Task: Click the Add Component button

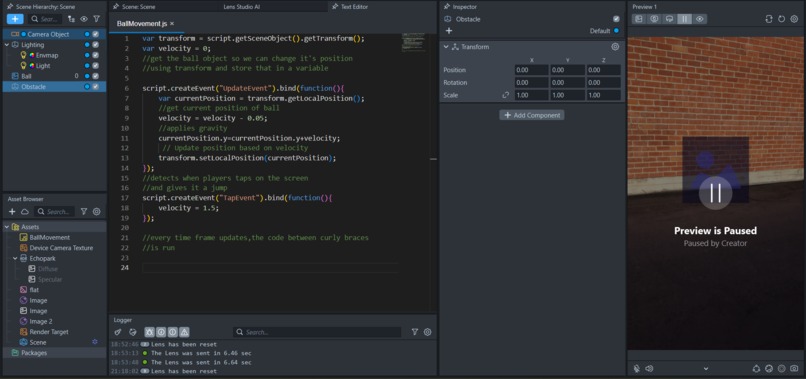Action: (532, 115)
